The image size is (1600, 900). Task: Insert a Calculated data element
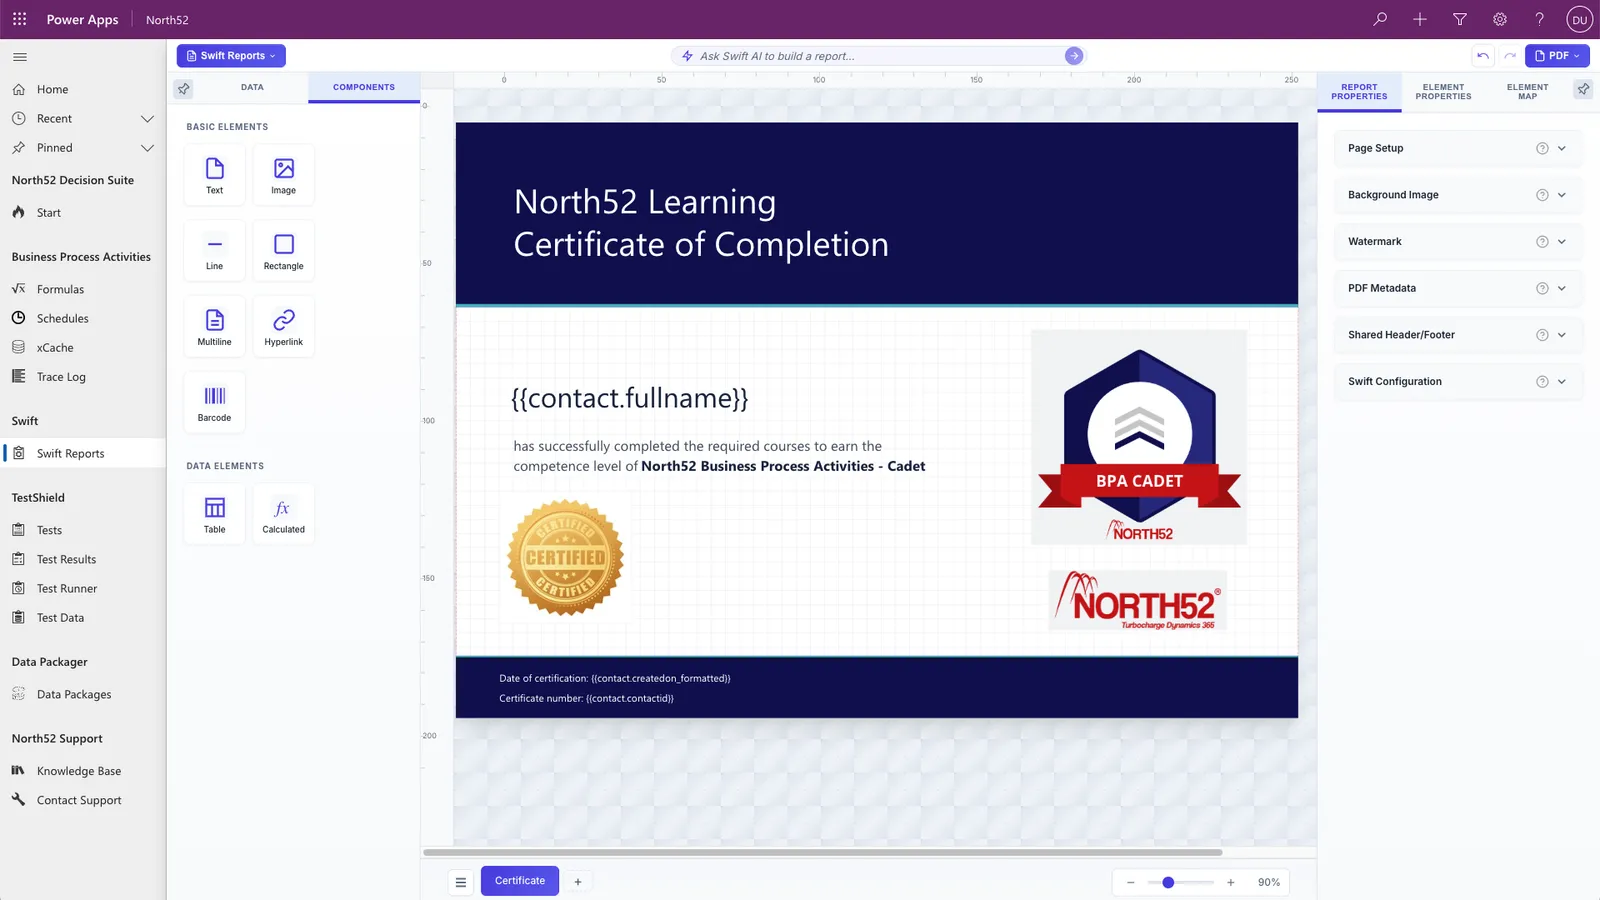(x=284, y=514)
